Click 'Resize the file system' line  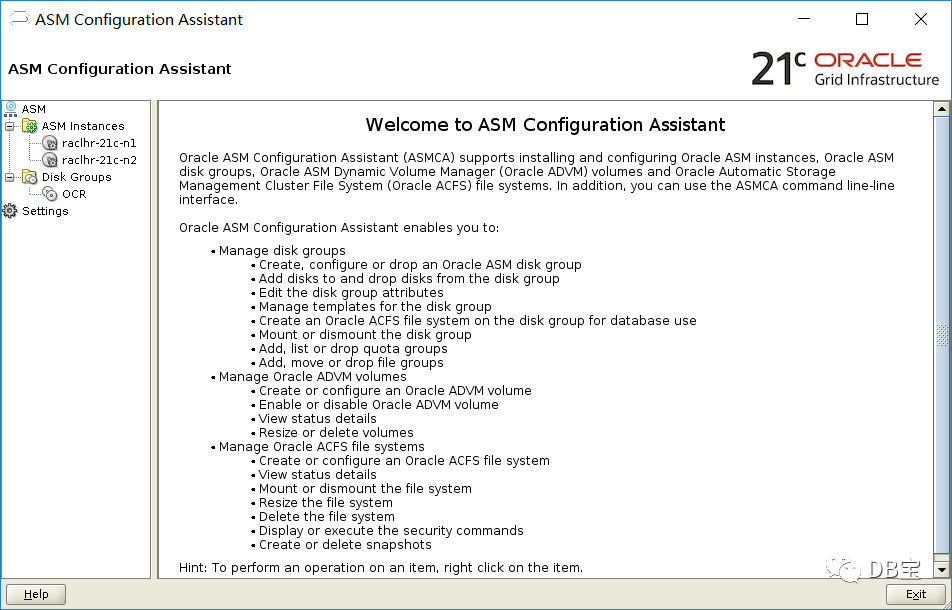point(325,503)
